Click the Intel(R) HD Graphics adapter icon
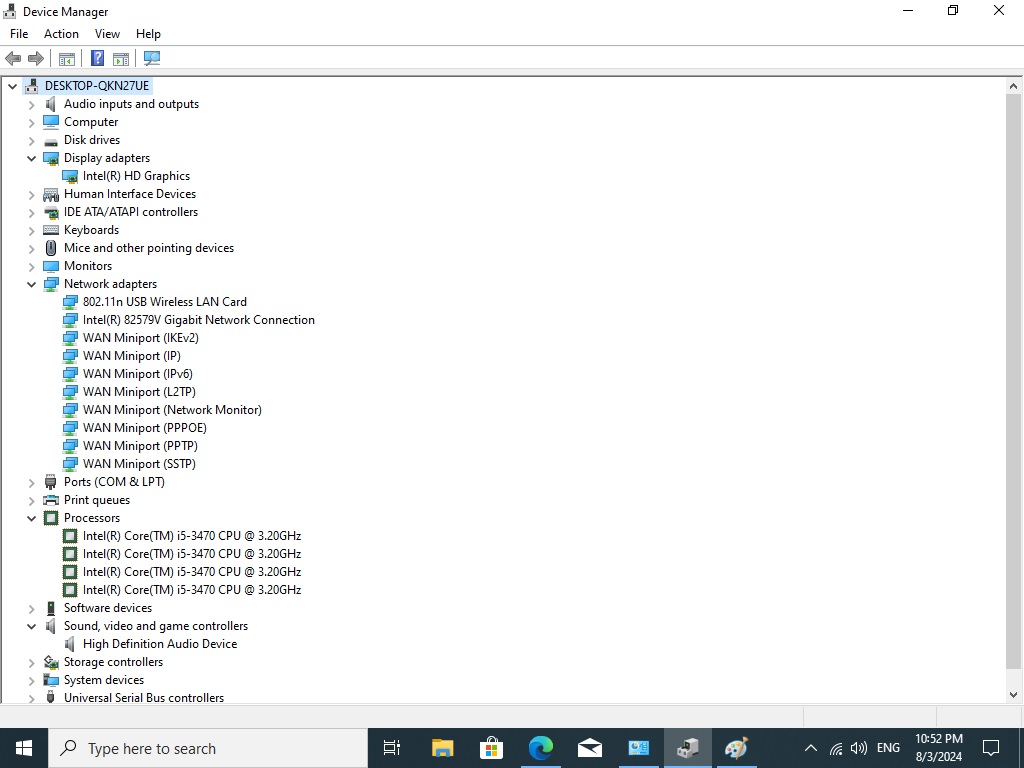 click(x=70, y=176)
